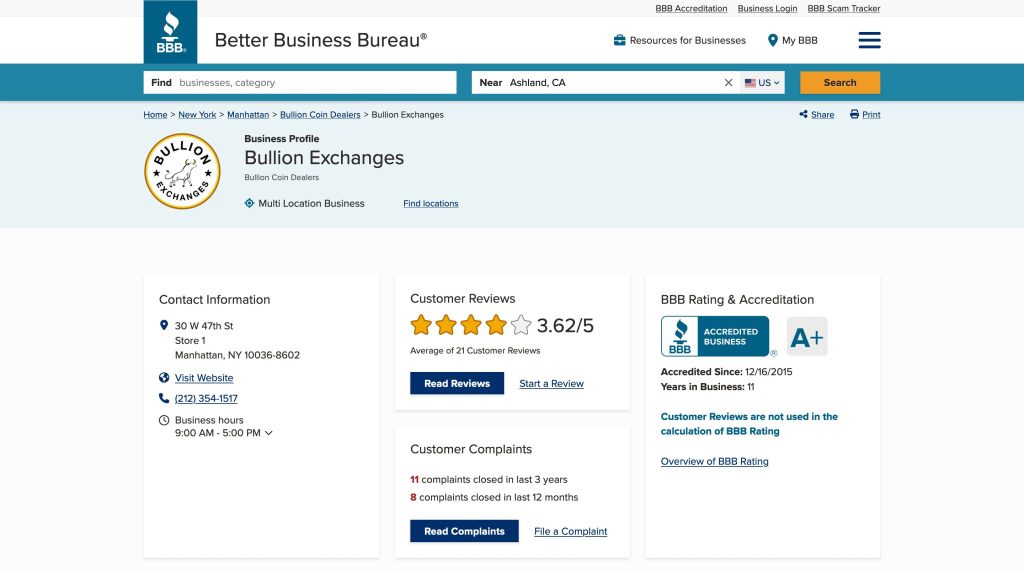
Task: Click the Bullion Exchanges logo
Action: coord(182,171)
